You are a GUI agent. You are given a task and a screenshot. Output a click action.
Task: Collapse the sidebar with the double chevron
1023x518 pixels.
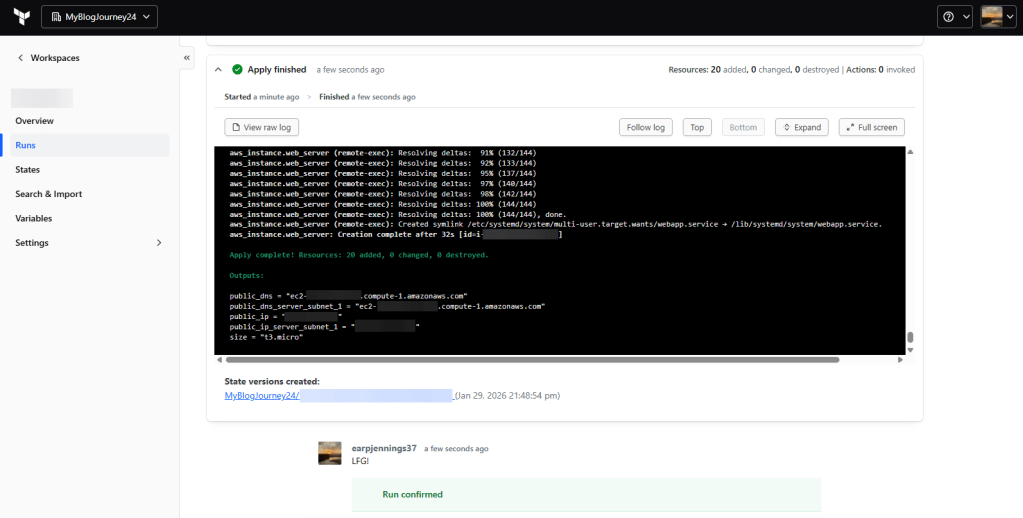point(187,59)
